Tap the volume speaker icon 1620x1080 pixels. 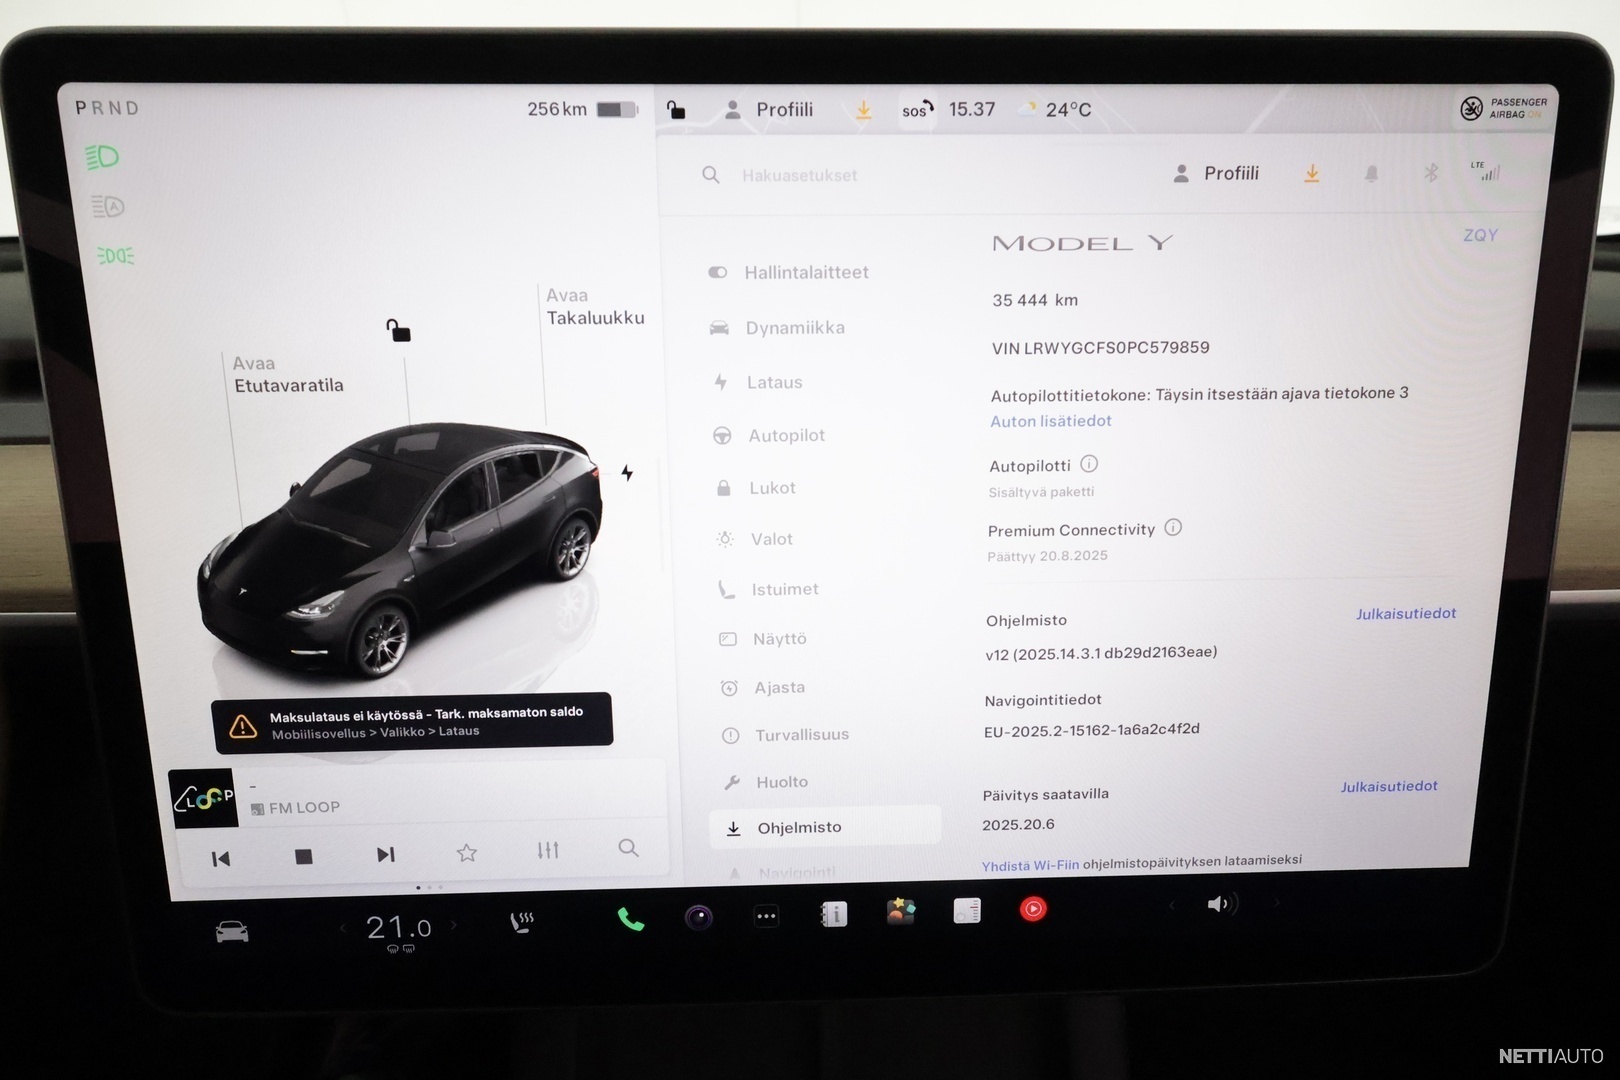click(1221, 904)
